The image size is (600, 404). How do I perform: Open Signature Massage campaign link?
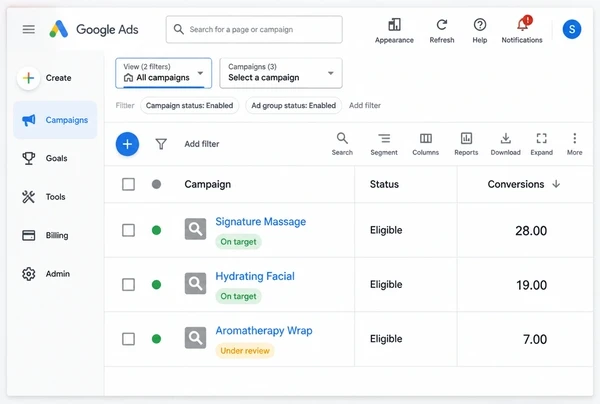click(261, 222)
